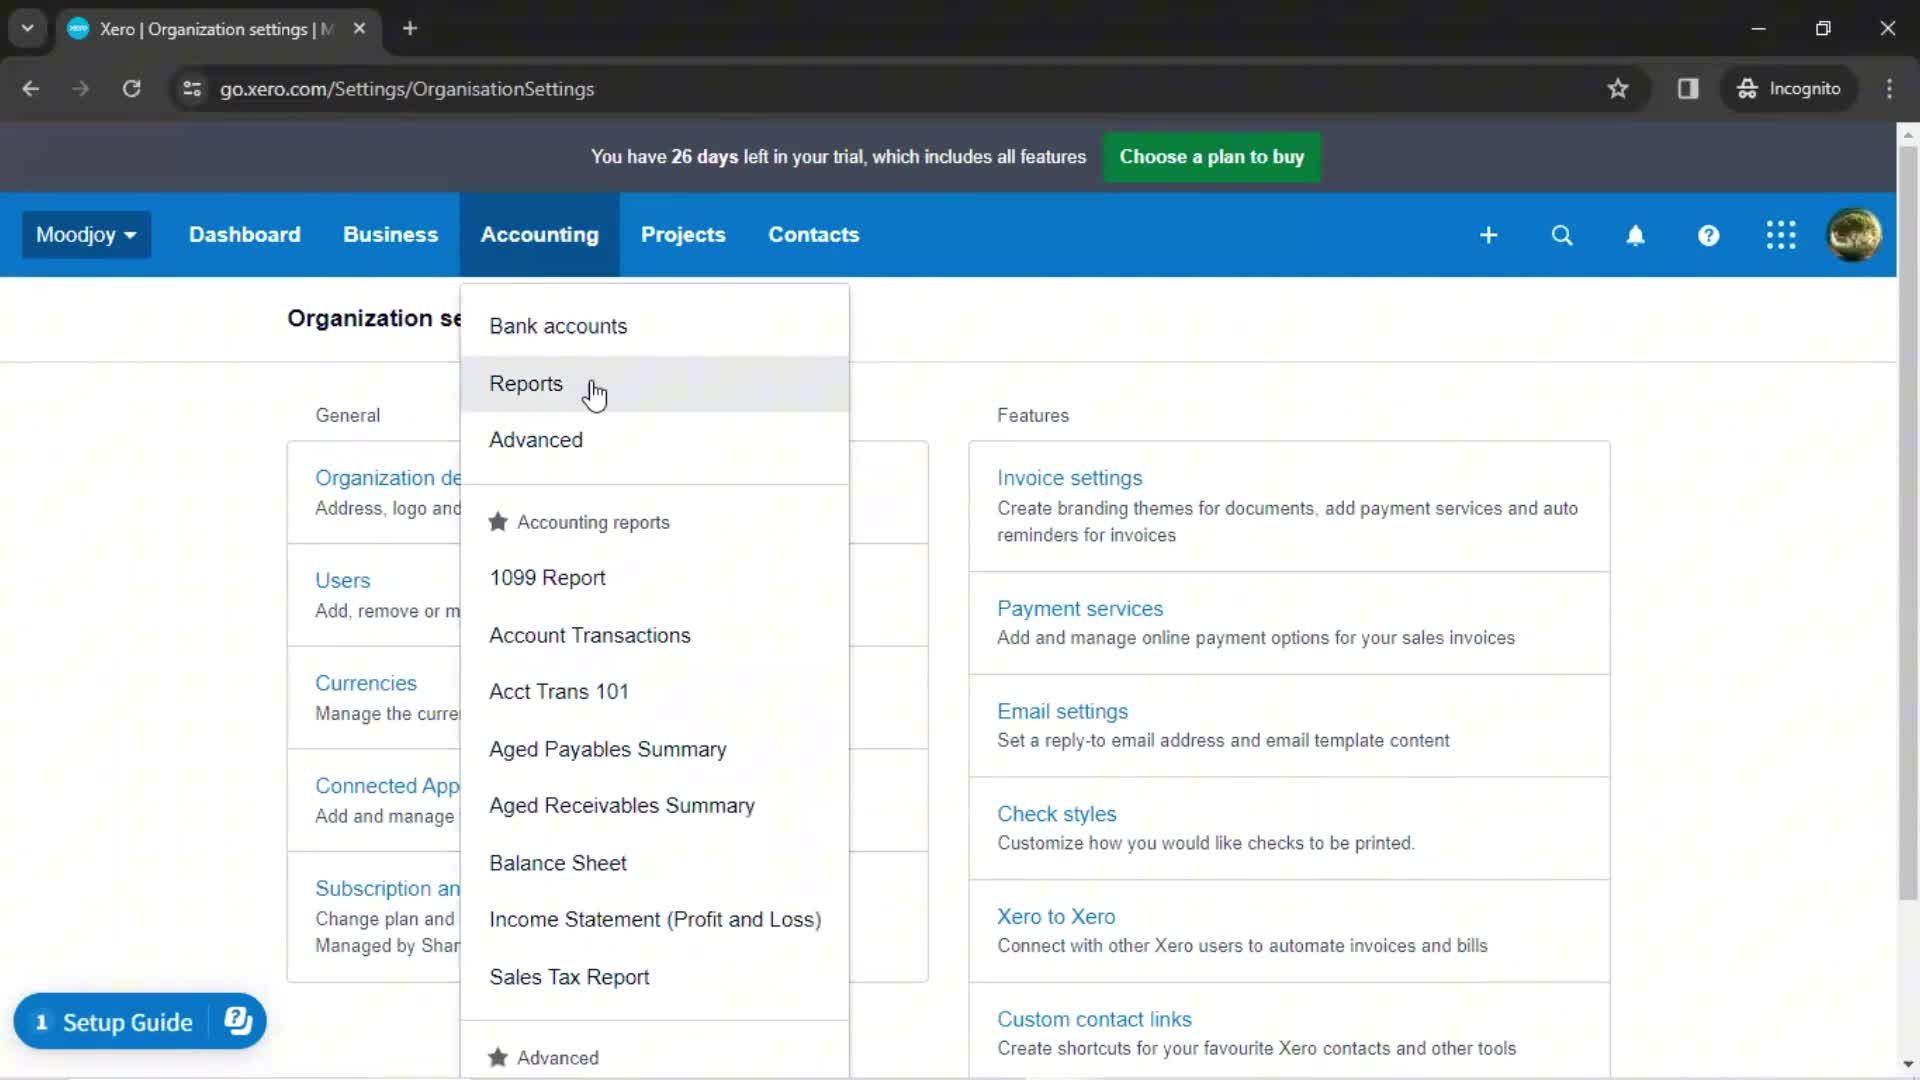View site information icon in address bar
Screen dimensions: 1920x1080
[x=192, y=89]
